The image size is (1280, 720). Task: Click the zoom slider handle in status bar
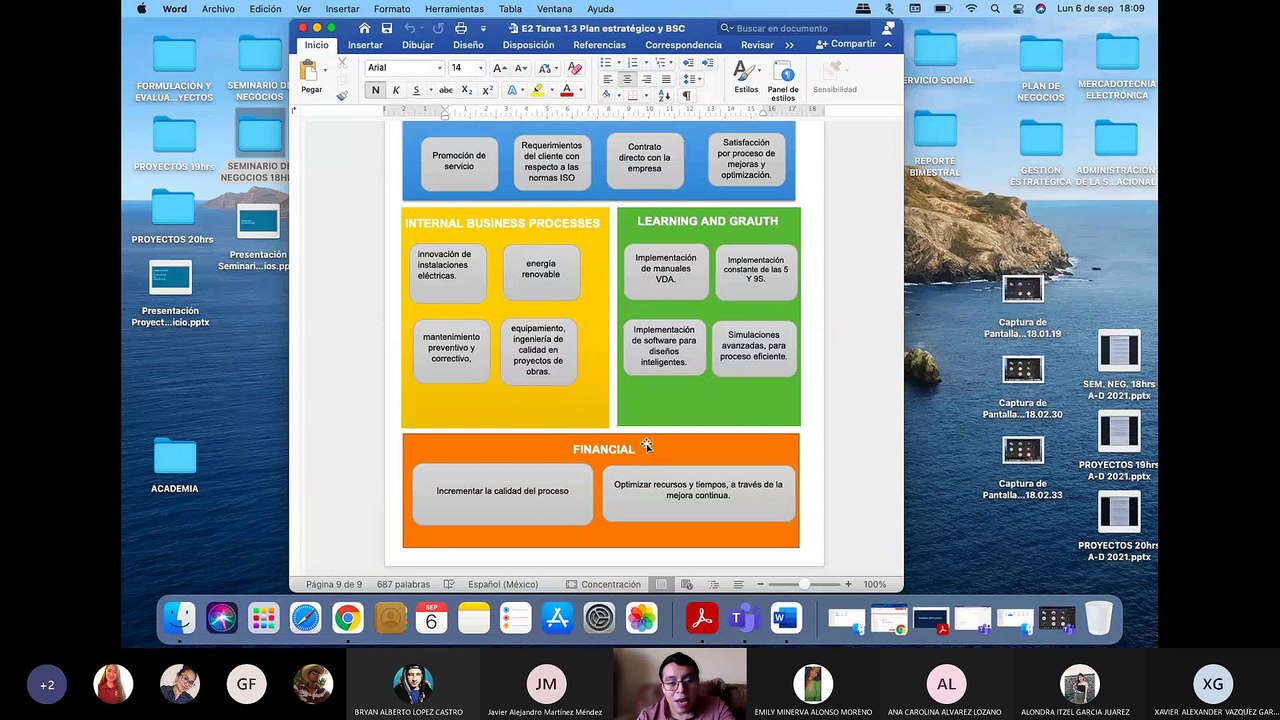803,584
